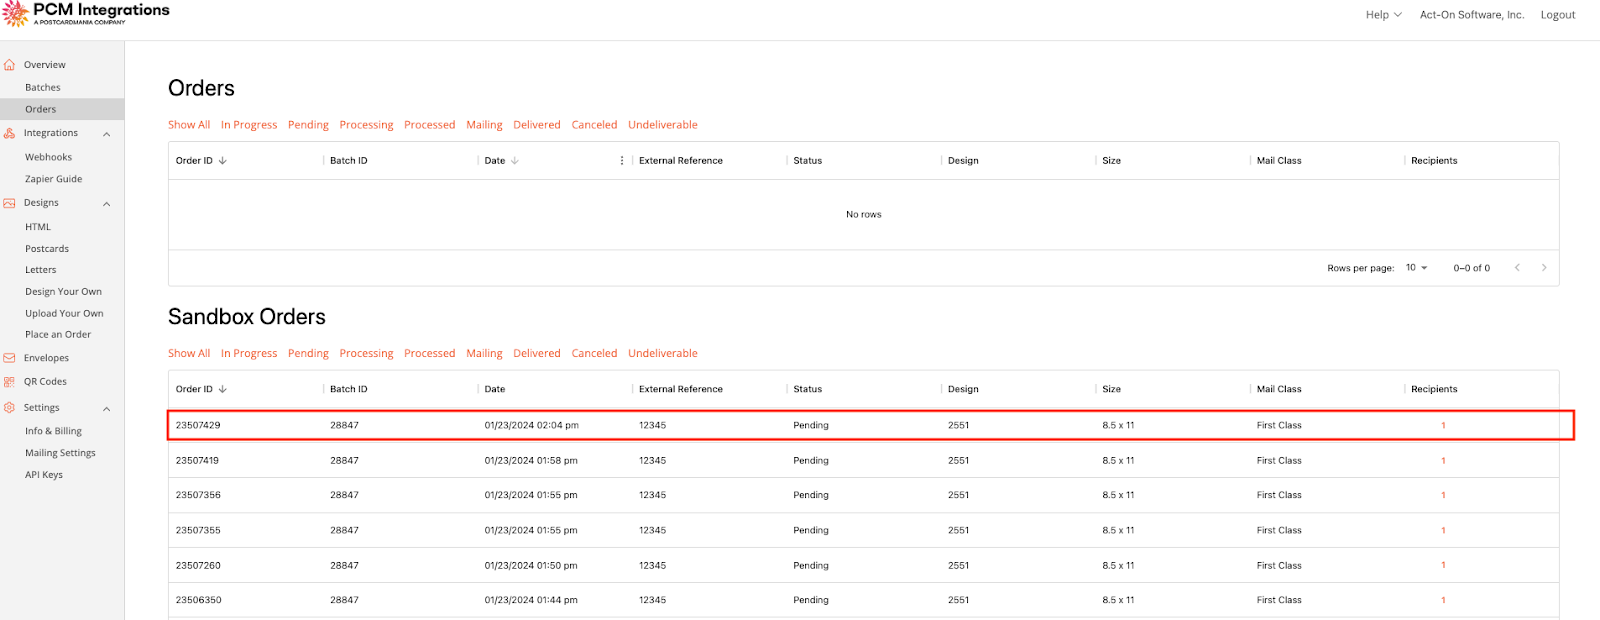Open the QR Codes page

tap(45, 382)
